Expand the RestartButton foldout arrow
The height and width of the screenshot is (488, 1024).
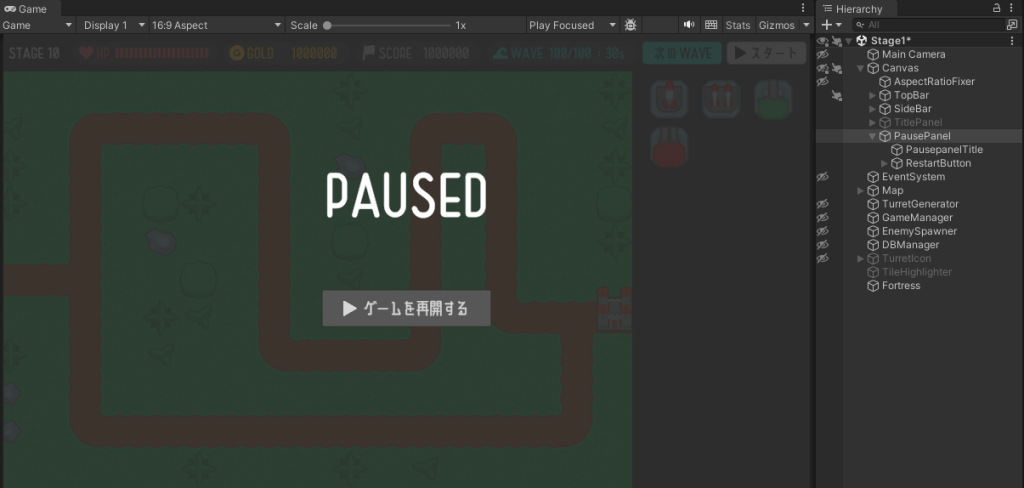(x=884, y=163)
